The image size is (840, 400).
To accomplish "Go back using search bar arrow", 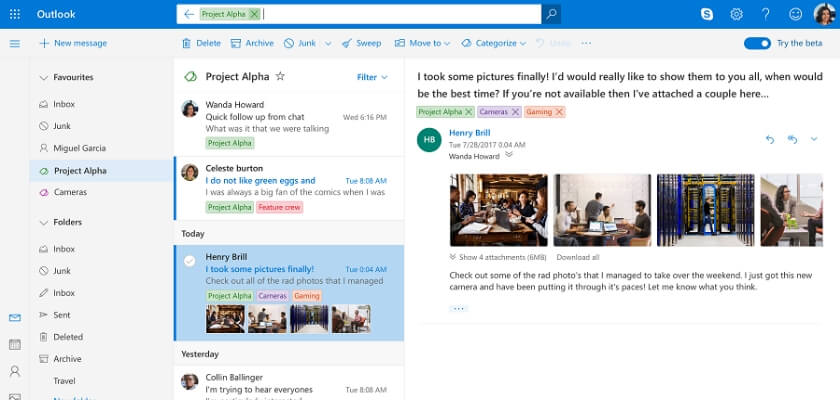I will pyautogui.click(x=189, y=14).
